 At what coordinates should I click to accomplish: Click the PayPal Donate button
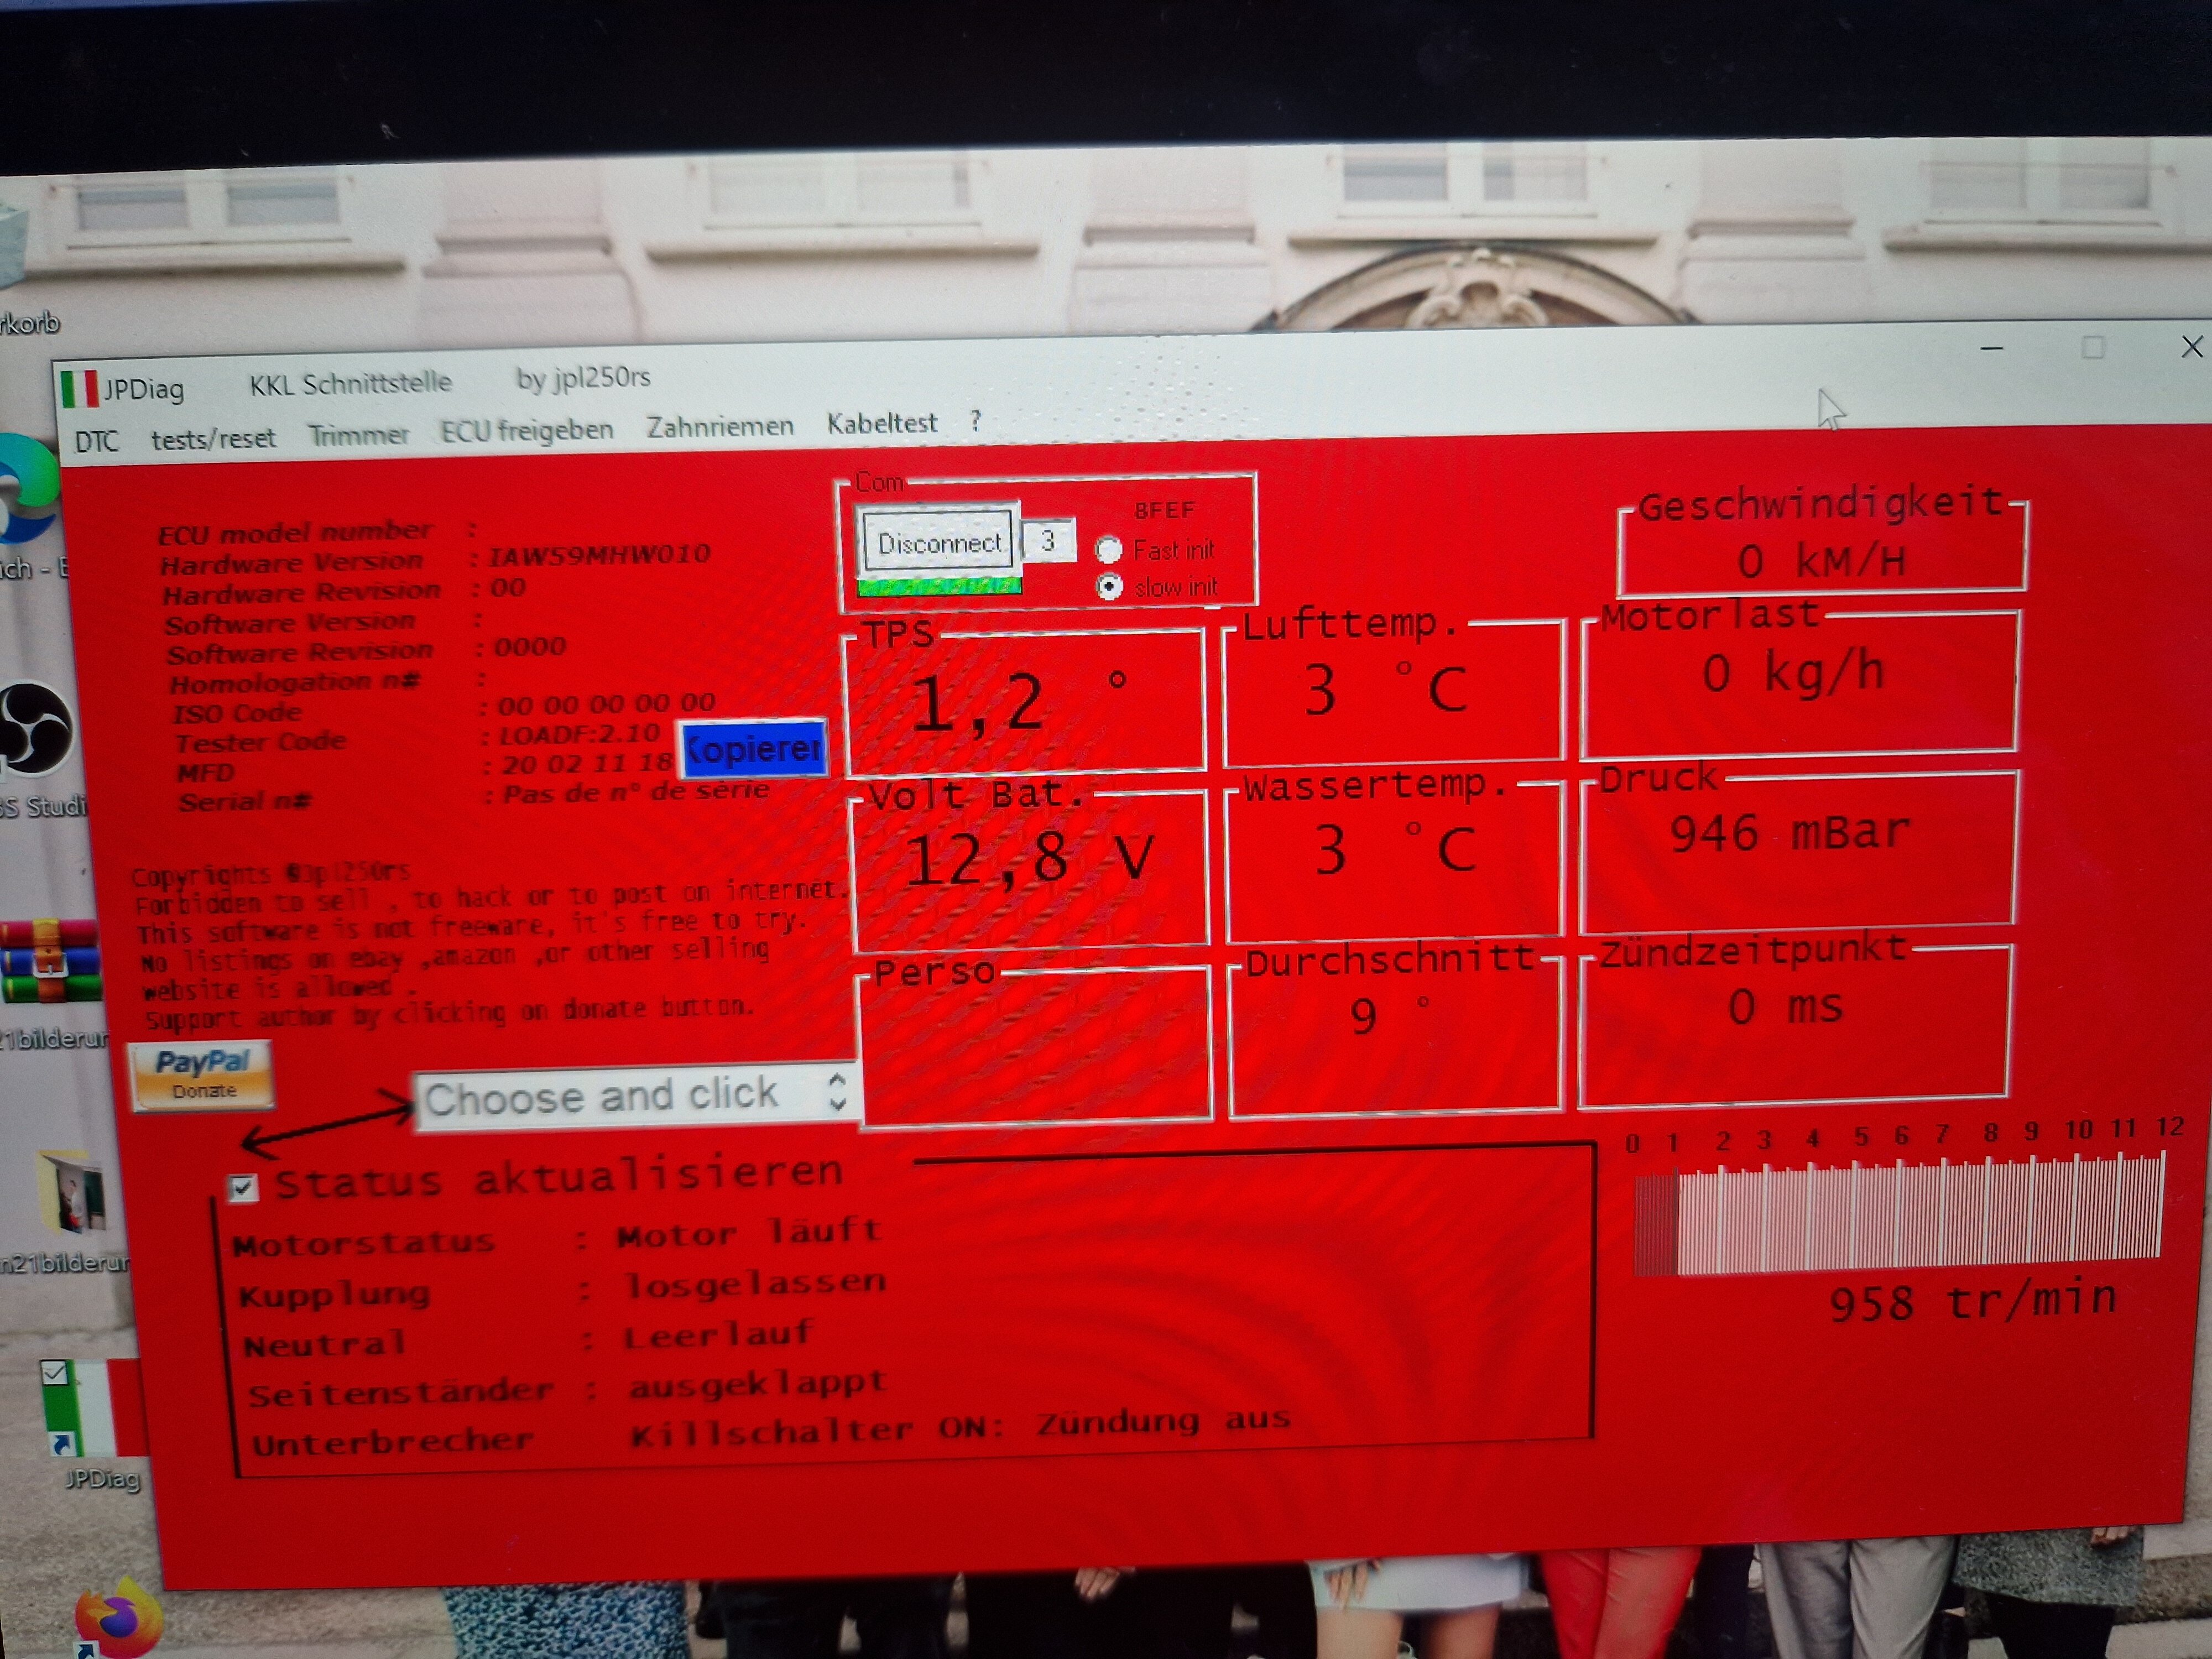202,1075
